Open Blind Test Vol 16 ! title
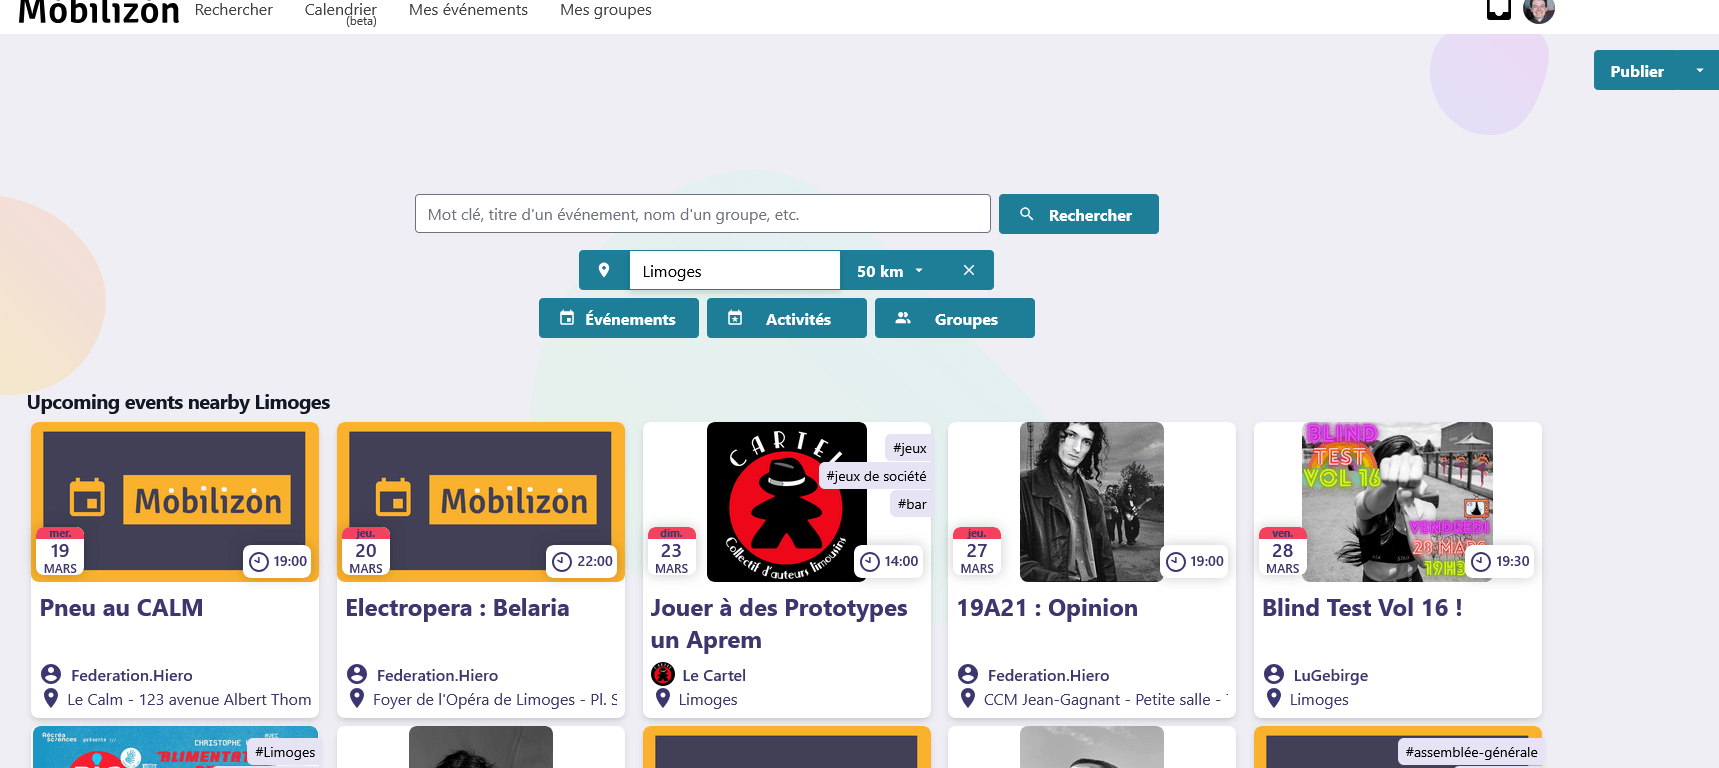This screenshot has height=768, width=1719. (1362, 608)
